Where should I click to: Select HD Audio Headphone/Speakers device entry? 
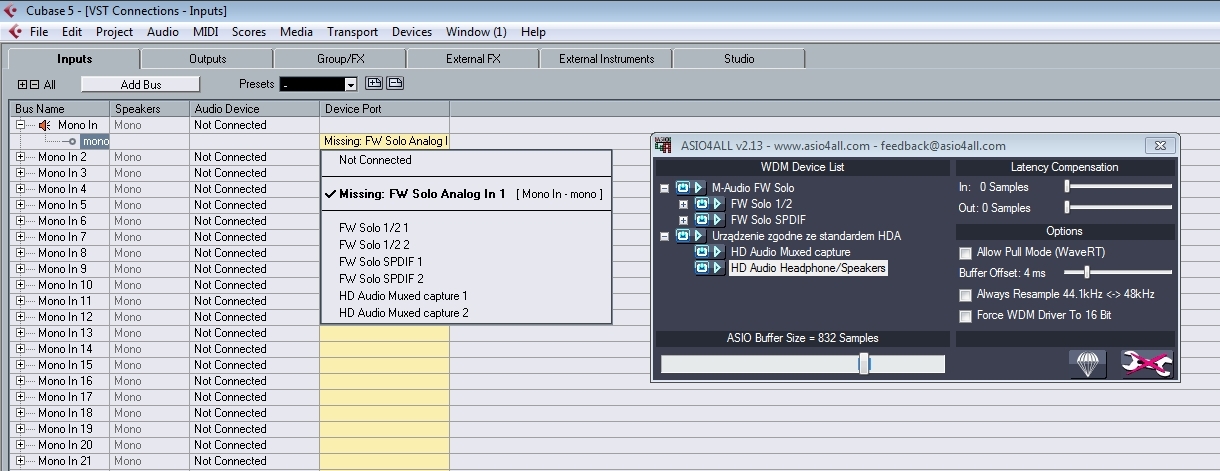(x=808, y=268)
